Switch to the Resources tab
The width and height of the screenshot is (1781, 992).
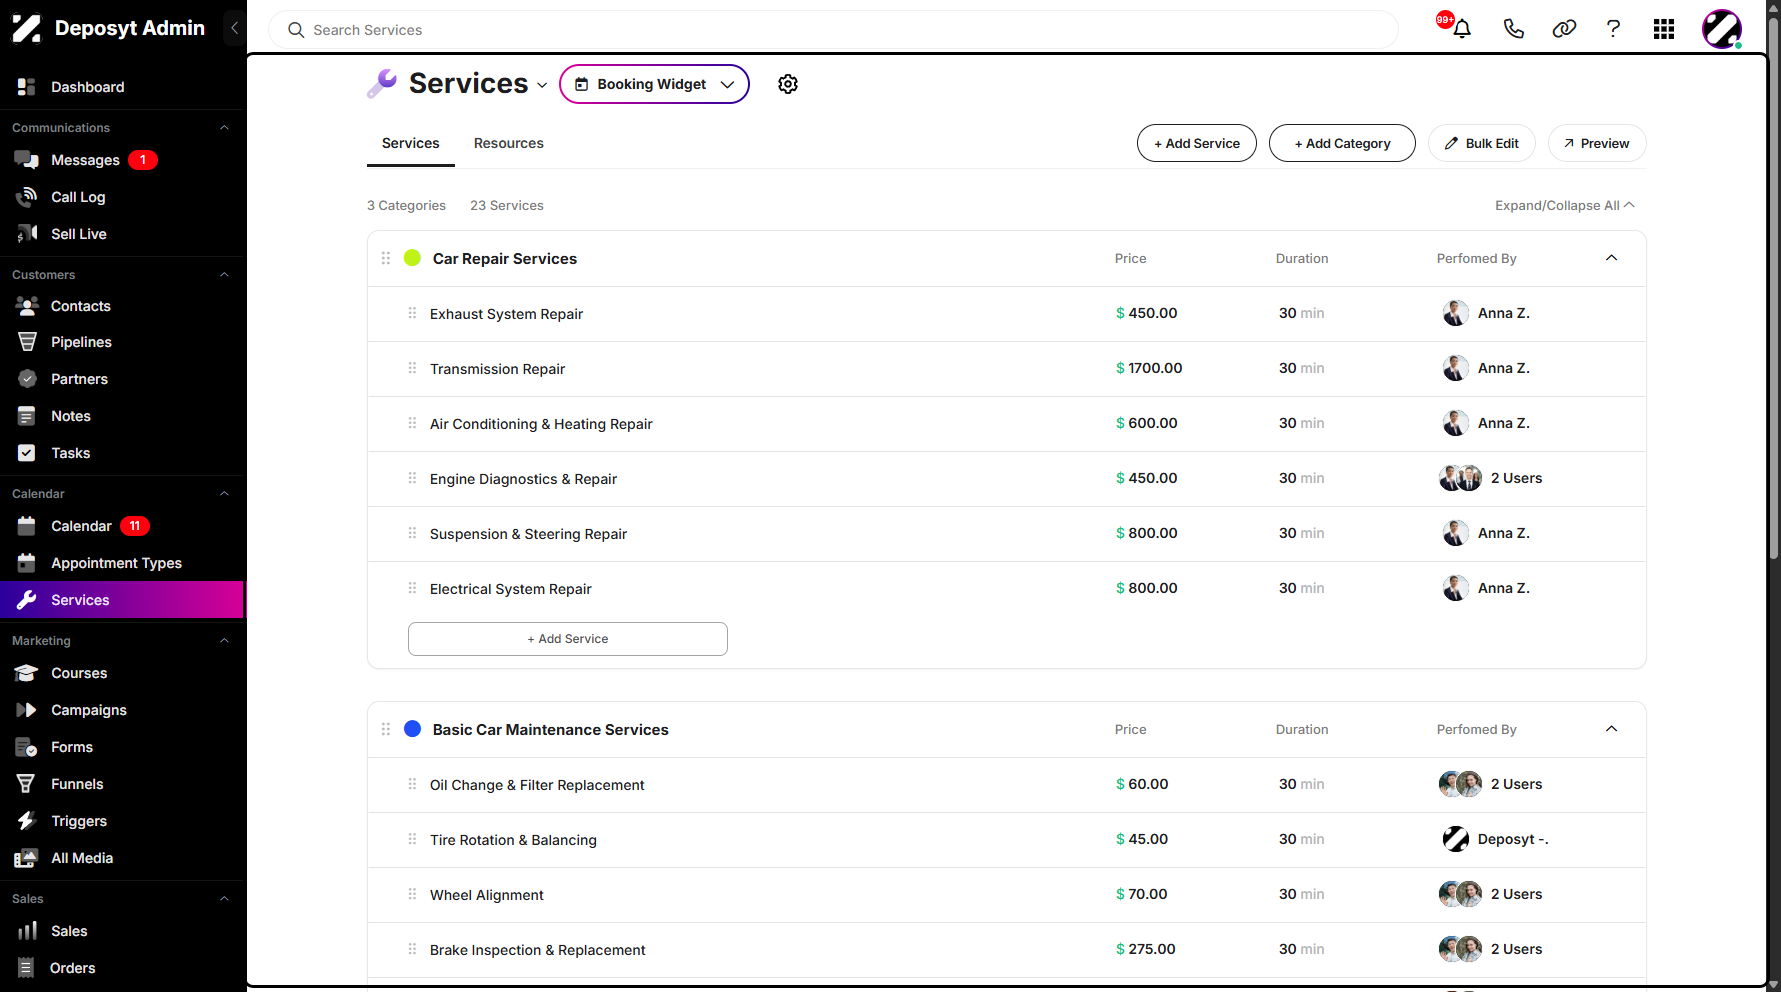508,143
